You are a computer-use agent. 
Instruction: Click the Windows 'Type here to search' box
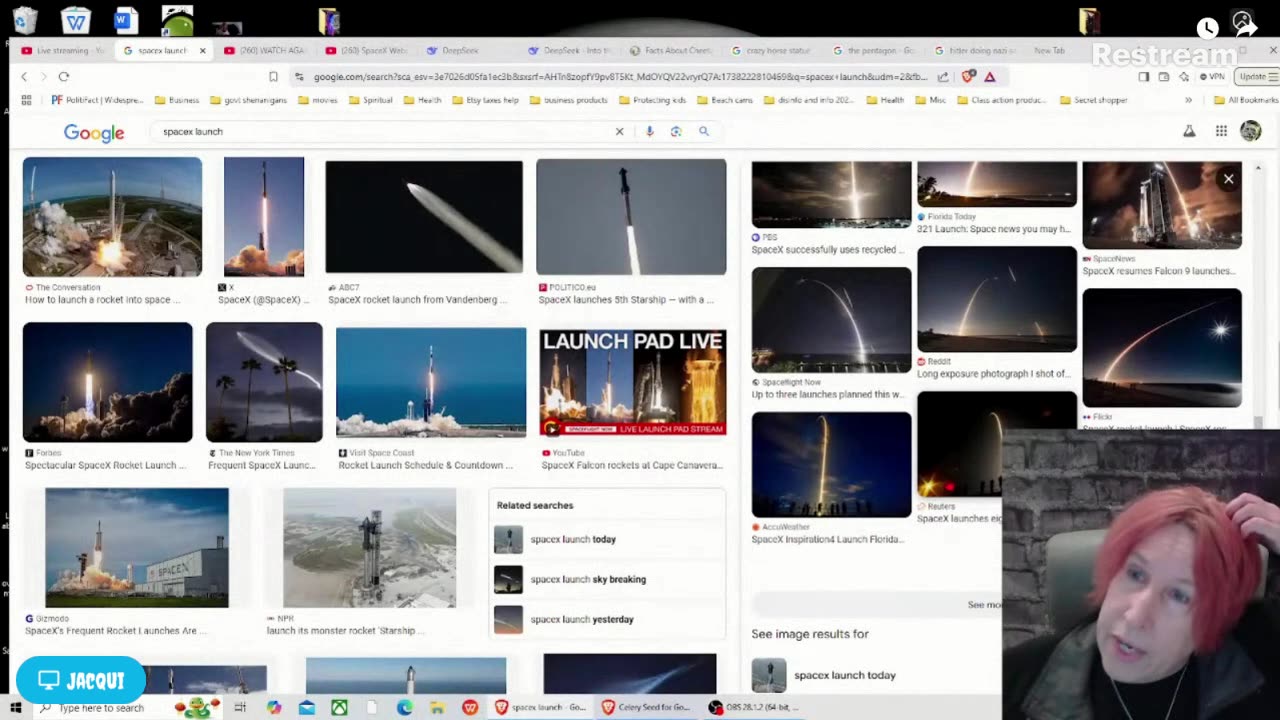[x=101, y=708]
